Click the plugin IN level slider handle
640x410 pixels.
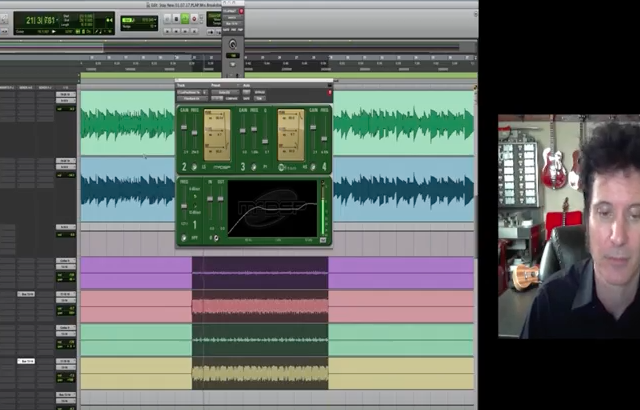[210, 199]
